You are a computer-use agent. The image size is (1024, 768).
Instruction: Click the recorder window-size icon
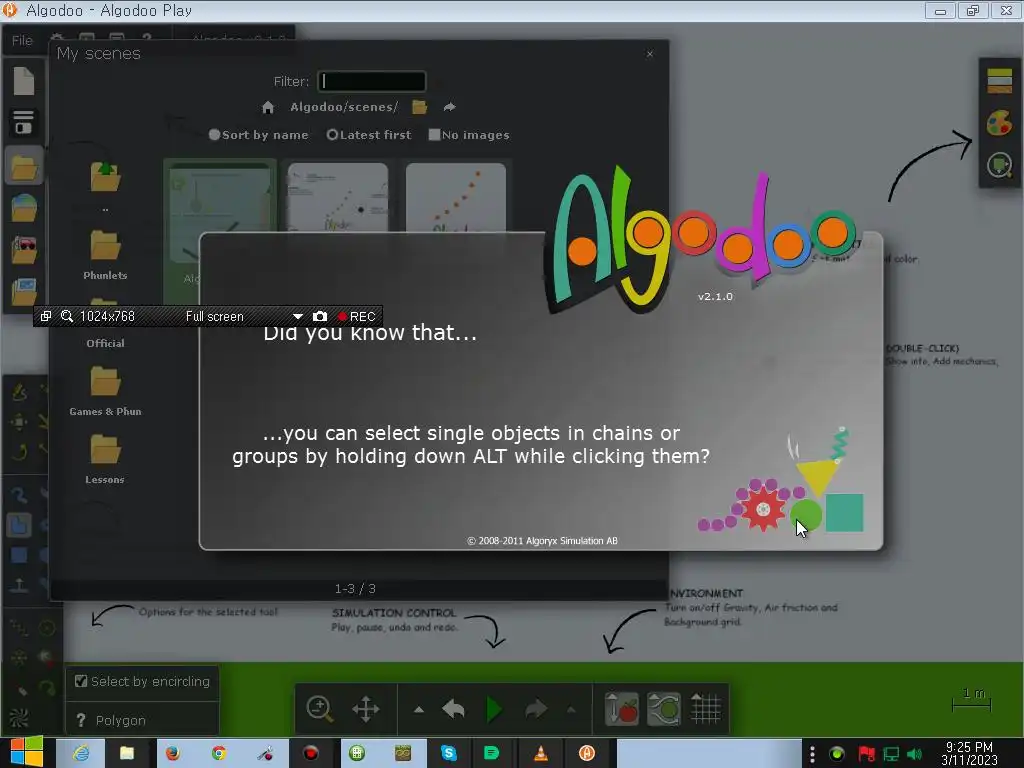(46, 316)
